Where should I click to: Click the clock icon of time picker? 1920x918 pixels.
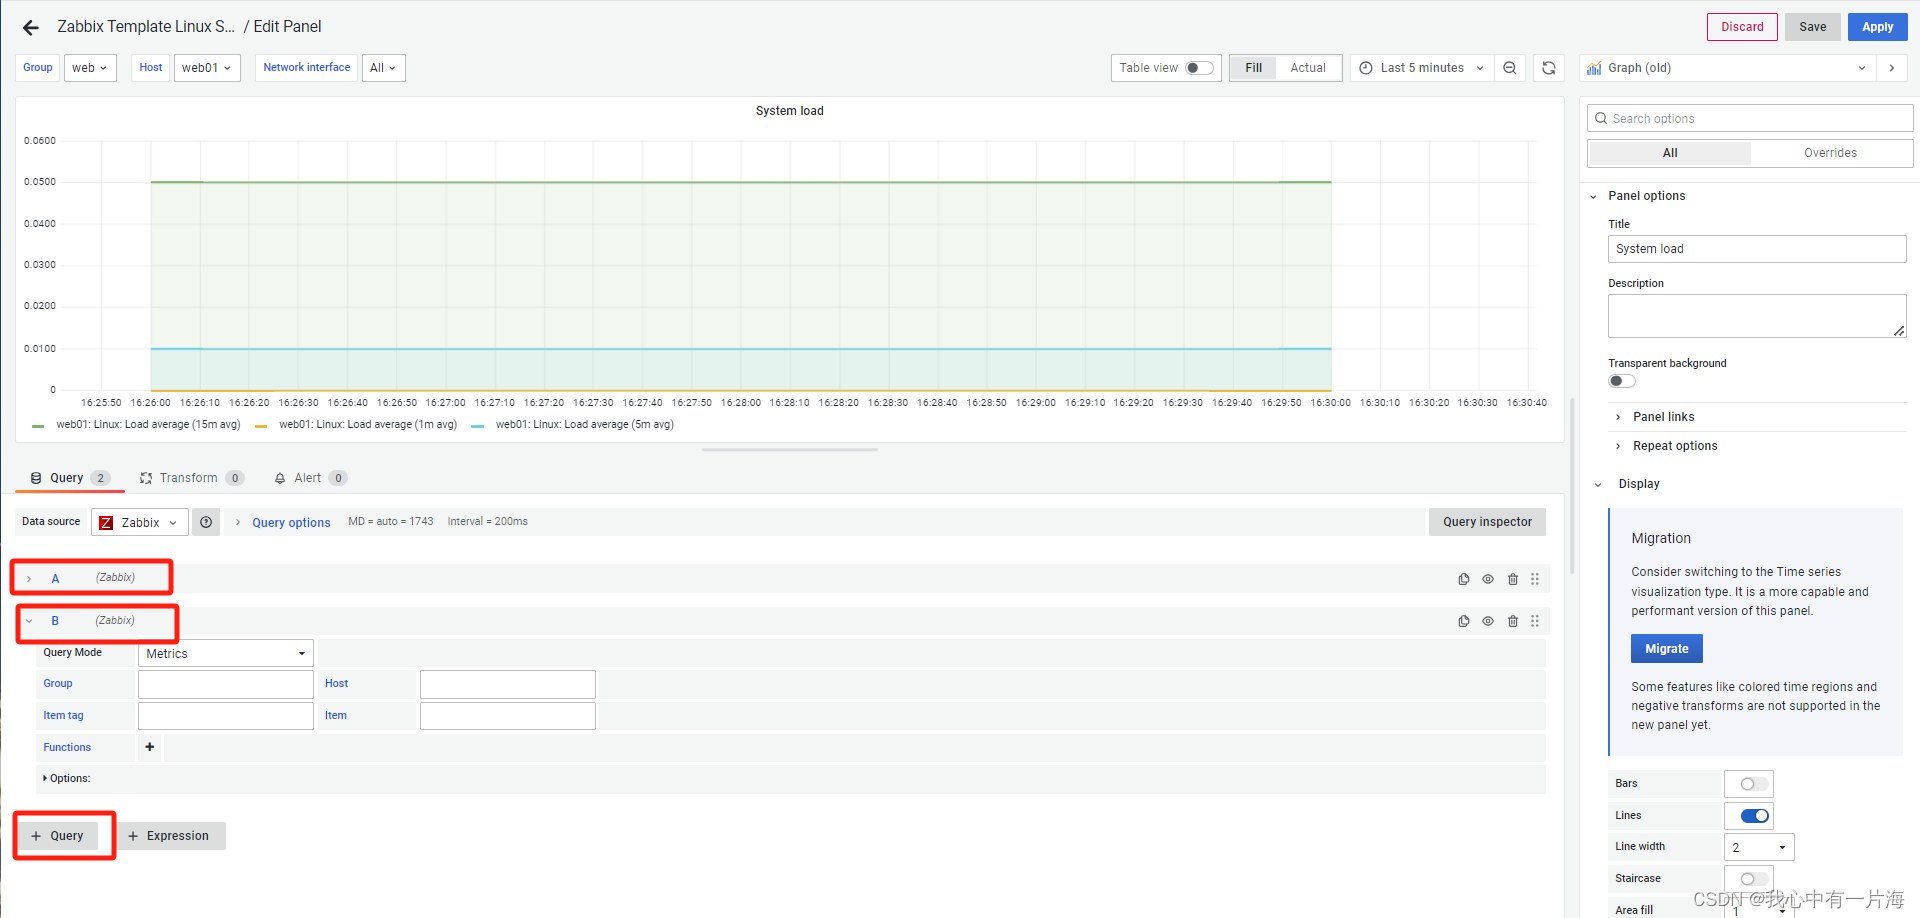point(1366,68)
